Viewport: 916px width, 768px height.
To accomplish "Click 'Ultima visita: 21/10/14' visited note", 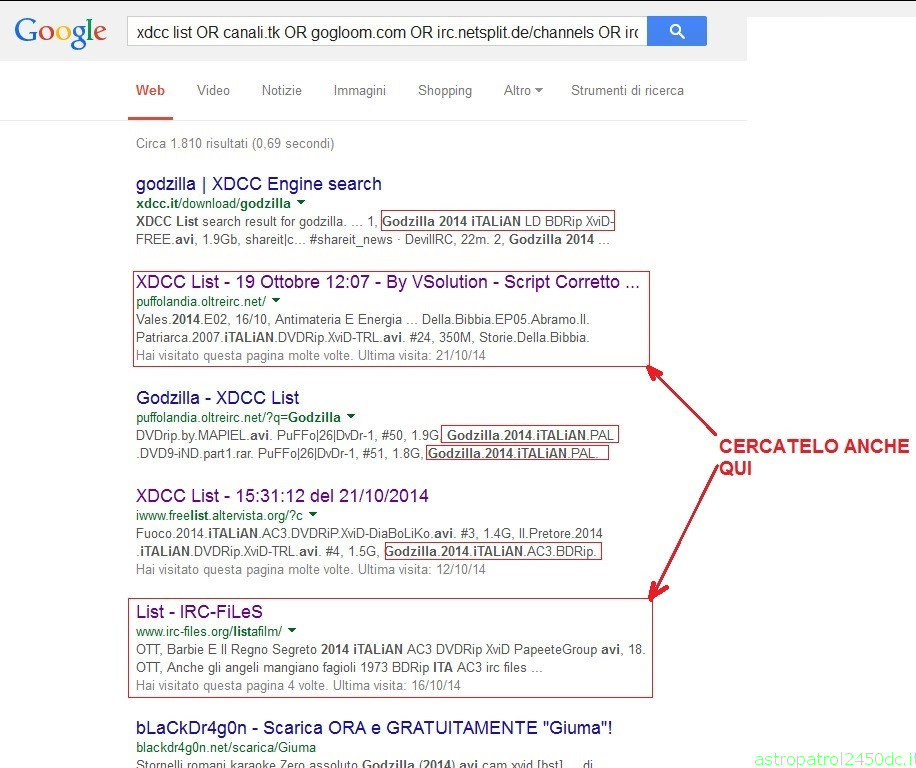I will (422, 356).
